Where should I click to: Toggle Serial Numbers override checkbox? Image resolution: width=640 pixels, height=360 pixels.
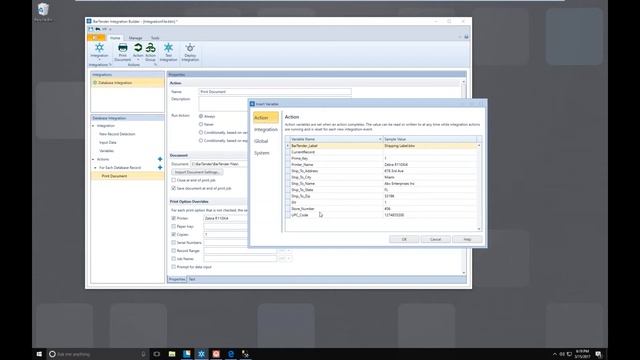click(173, 242)
